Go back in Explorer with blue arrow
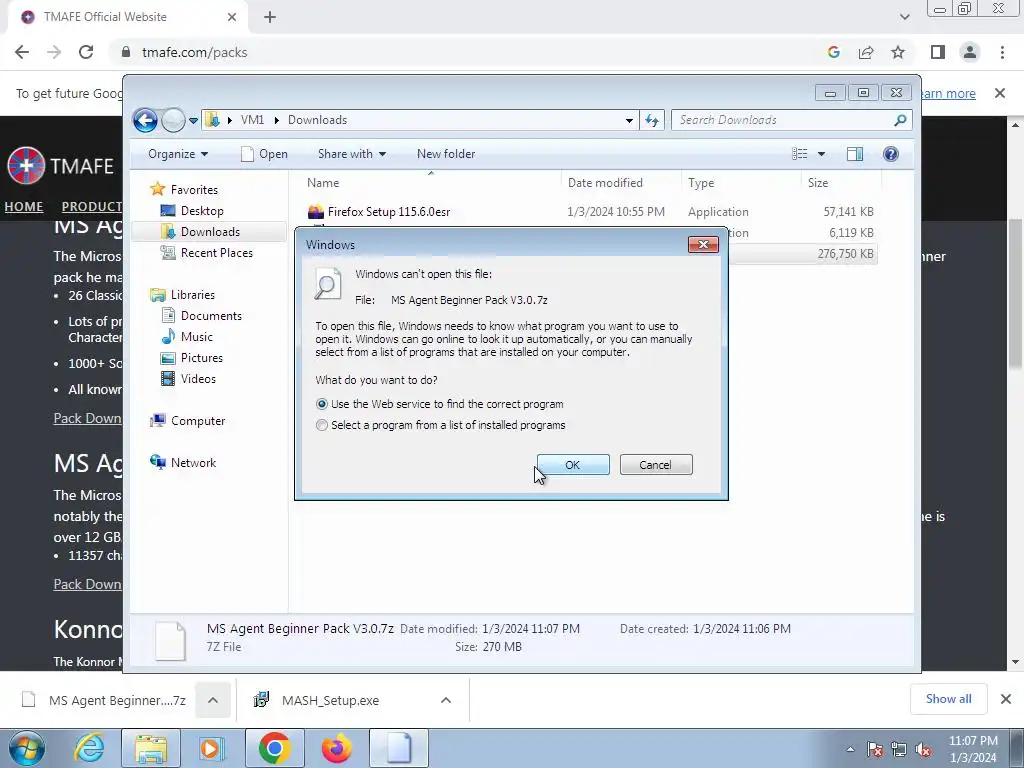Viewport: 1024px width, 768px height. 145,120
